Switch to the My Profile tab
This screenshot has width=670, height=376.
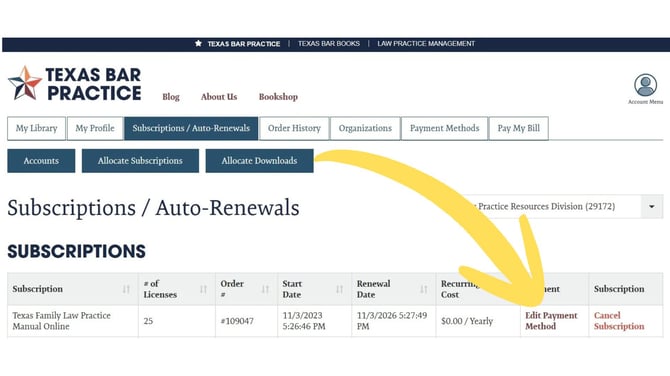click(95, 128)
